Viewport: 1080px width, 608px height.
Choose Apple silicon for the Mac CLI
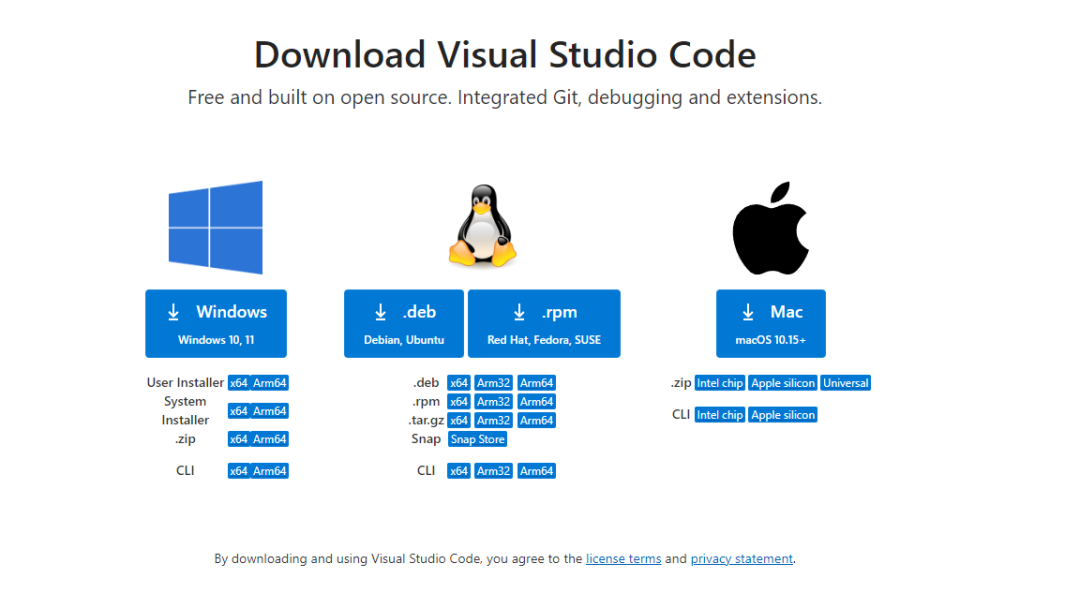pos(783,415)
